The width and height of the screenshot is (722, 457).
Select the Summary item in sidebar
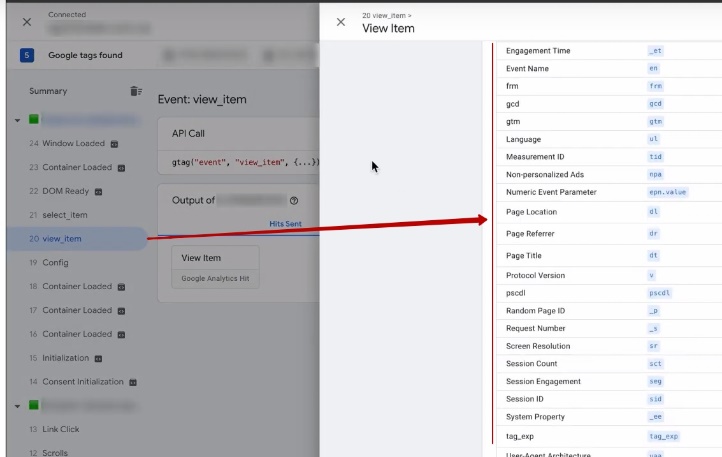click(x=48, y=91)
